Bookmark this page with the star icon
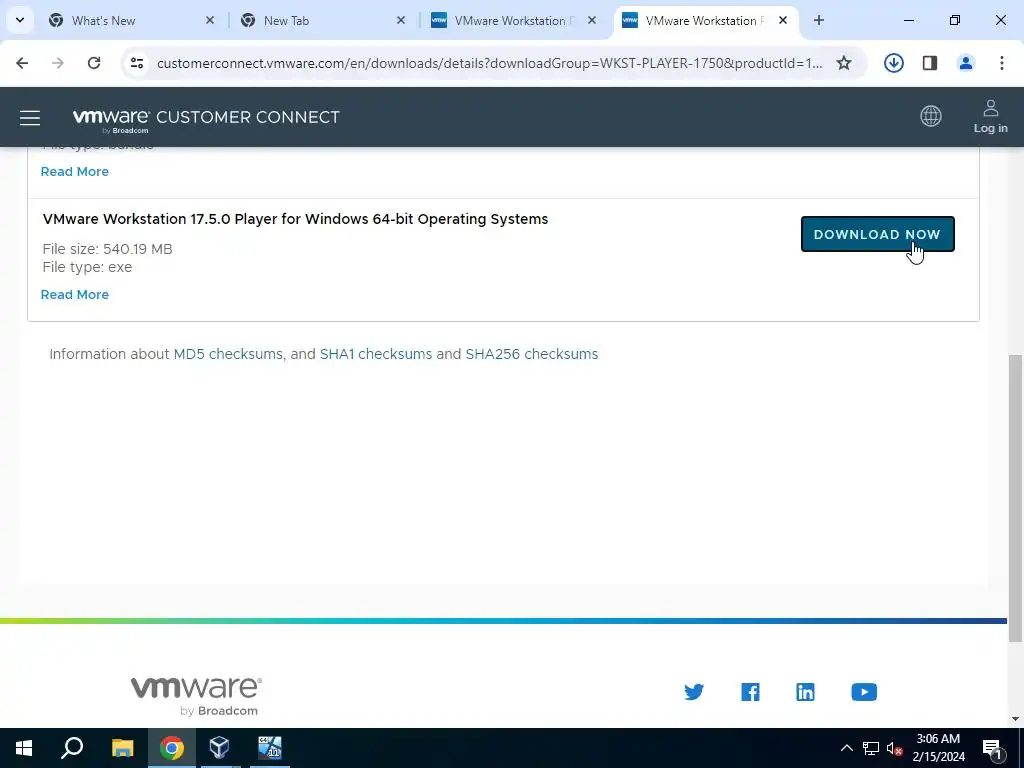The image size is (1024, 768). [x=844, y=63]
